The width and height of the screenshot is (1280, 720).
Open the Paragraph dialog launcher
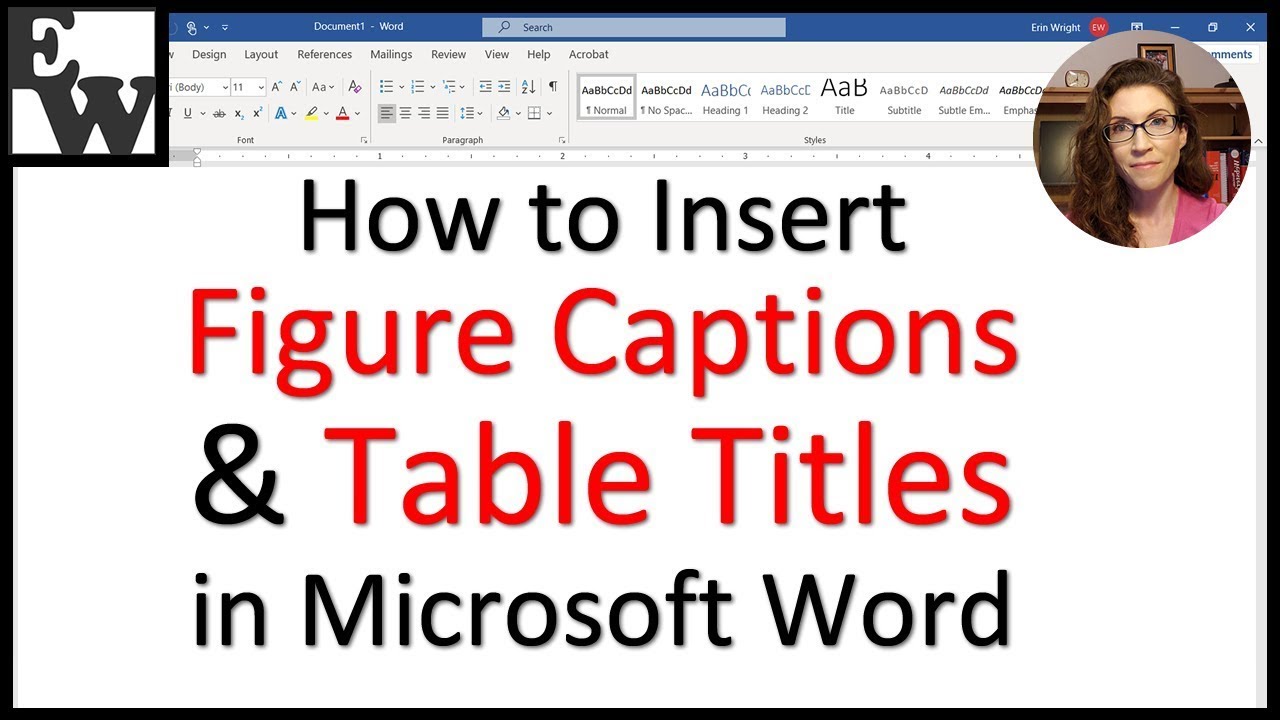click(x=562, y=140)
